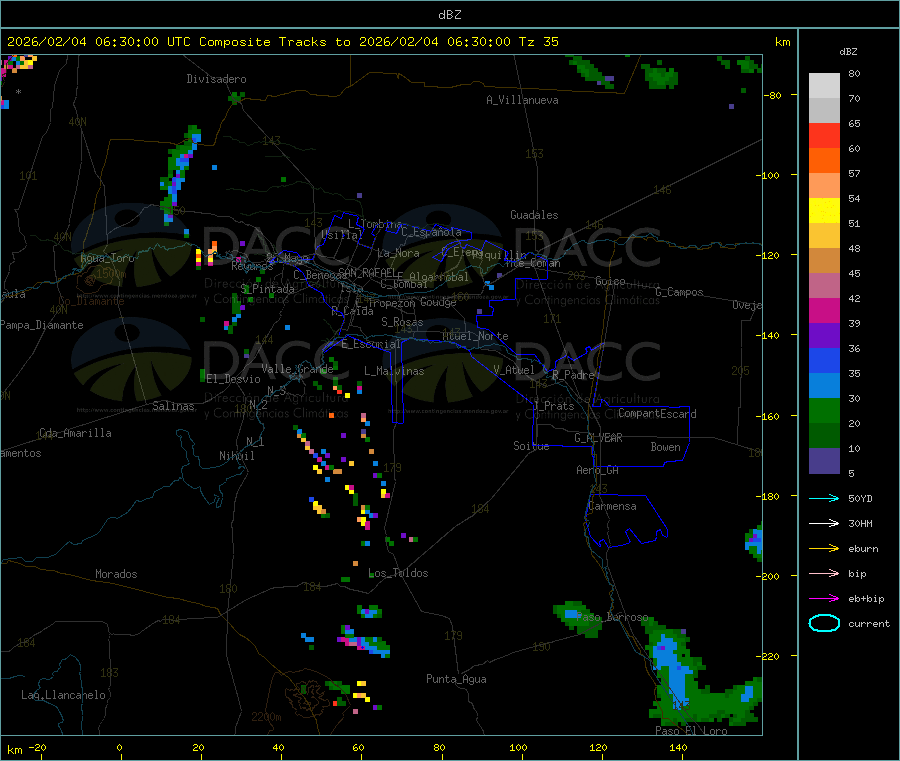This screenshot has height=761, width=900.
Task: Click the white 30HM arrow in legend
Action: pyautogui.click(x=824, y=523)
